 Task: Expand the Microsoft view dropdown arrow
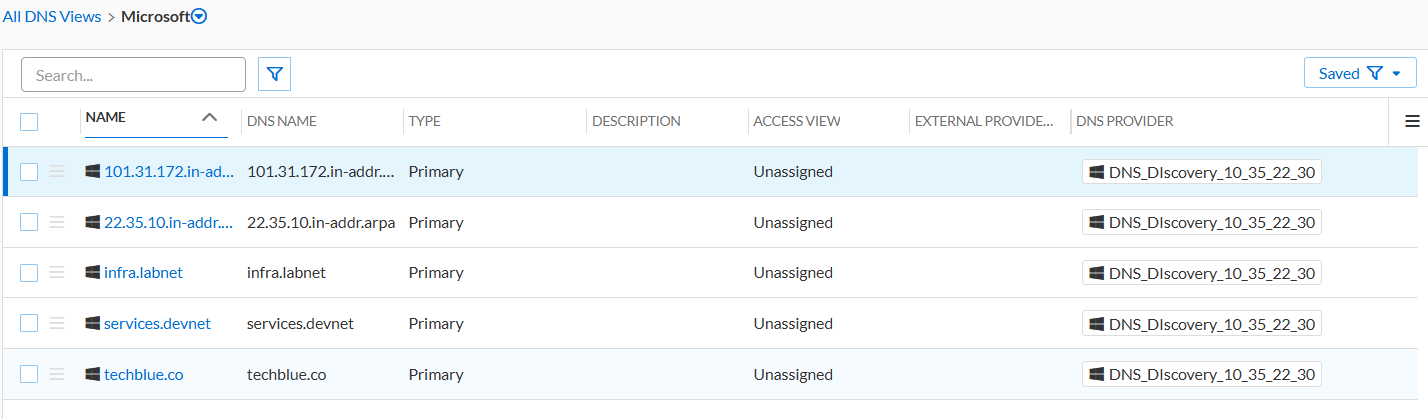[x=199, y=17]
